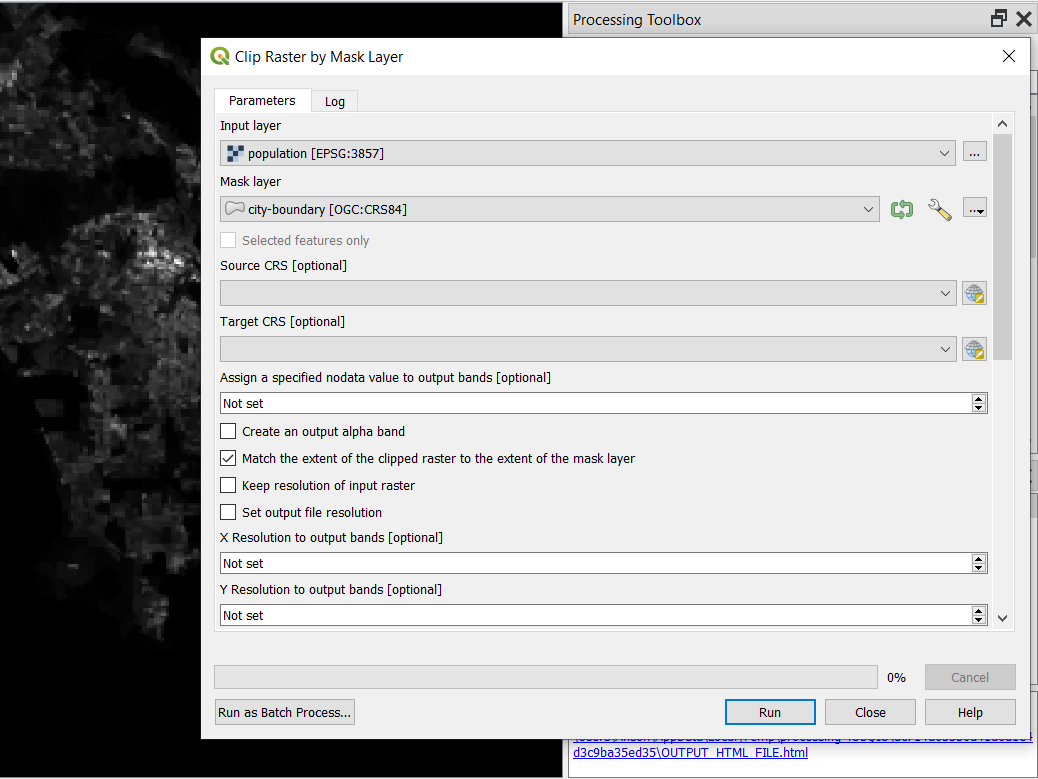Screen dimensions: 1038x779
Task: Open the Input layer dropdown
Action: point(943,152)
